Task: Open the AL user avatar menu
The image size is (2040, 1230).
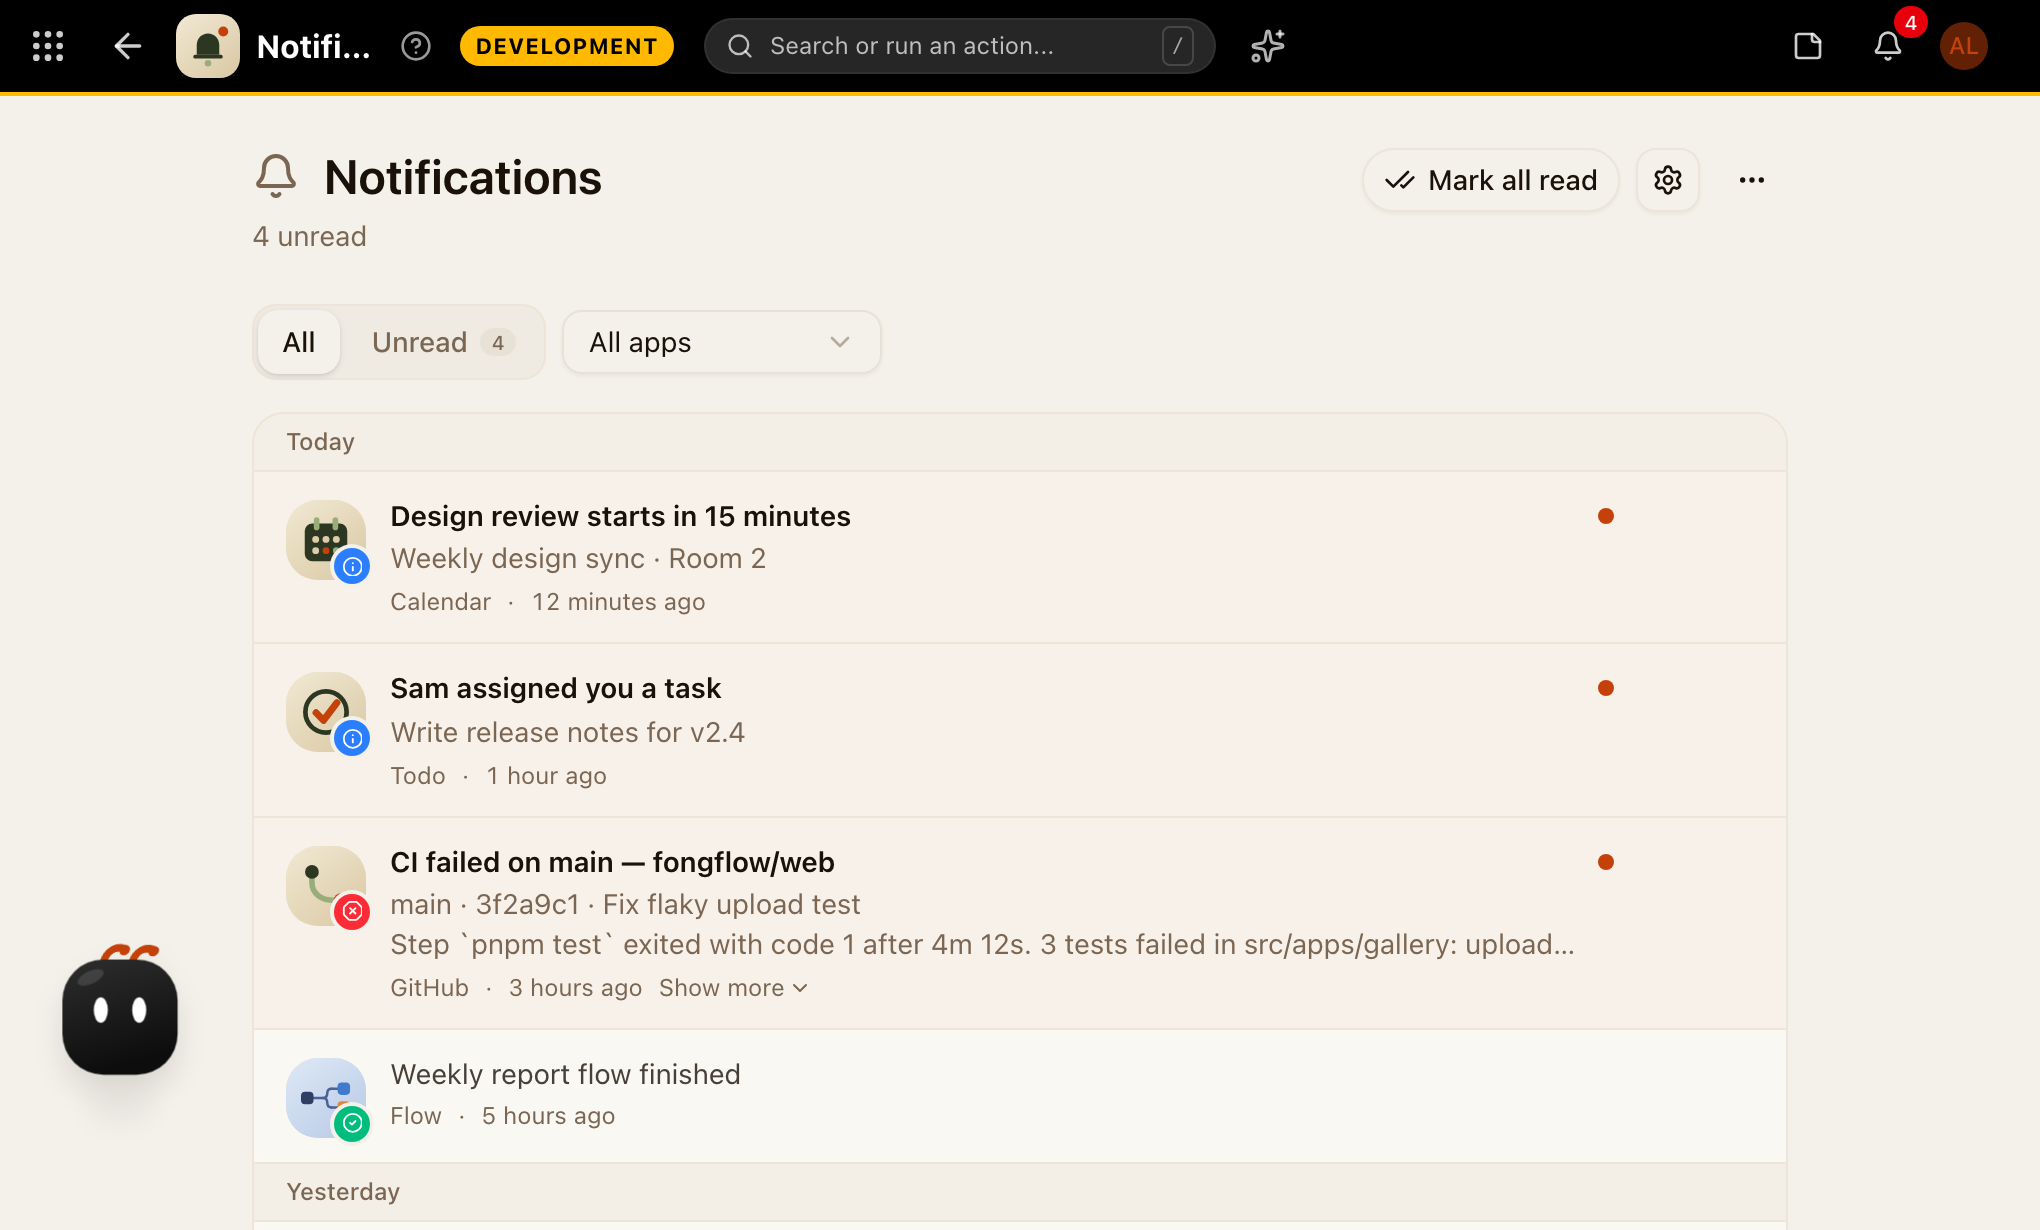Action: tap(1964, 46)
